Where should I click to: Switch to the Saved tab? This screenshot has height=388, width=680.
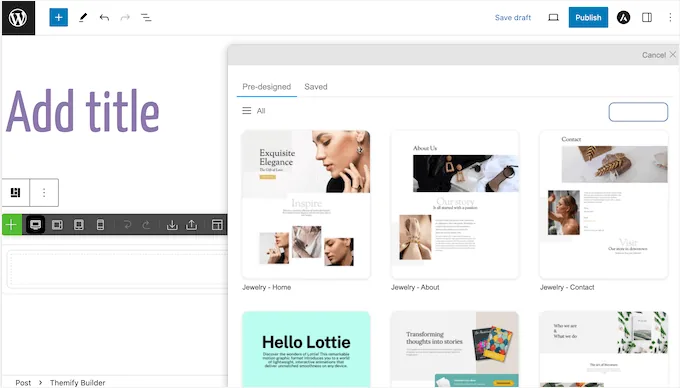point(316,87)
